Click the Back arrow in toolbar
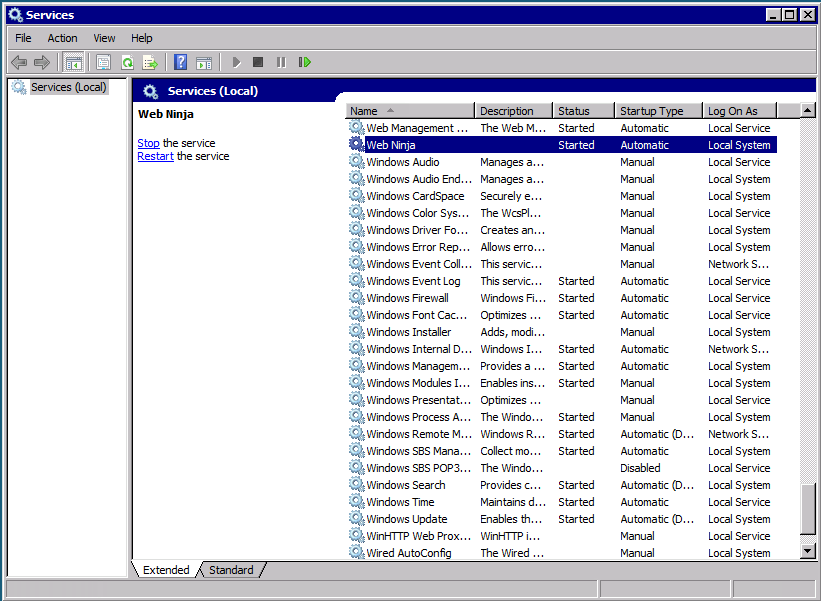The width and height of the screenshot is (821, 601). point(19,62)
